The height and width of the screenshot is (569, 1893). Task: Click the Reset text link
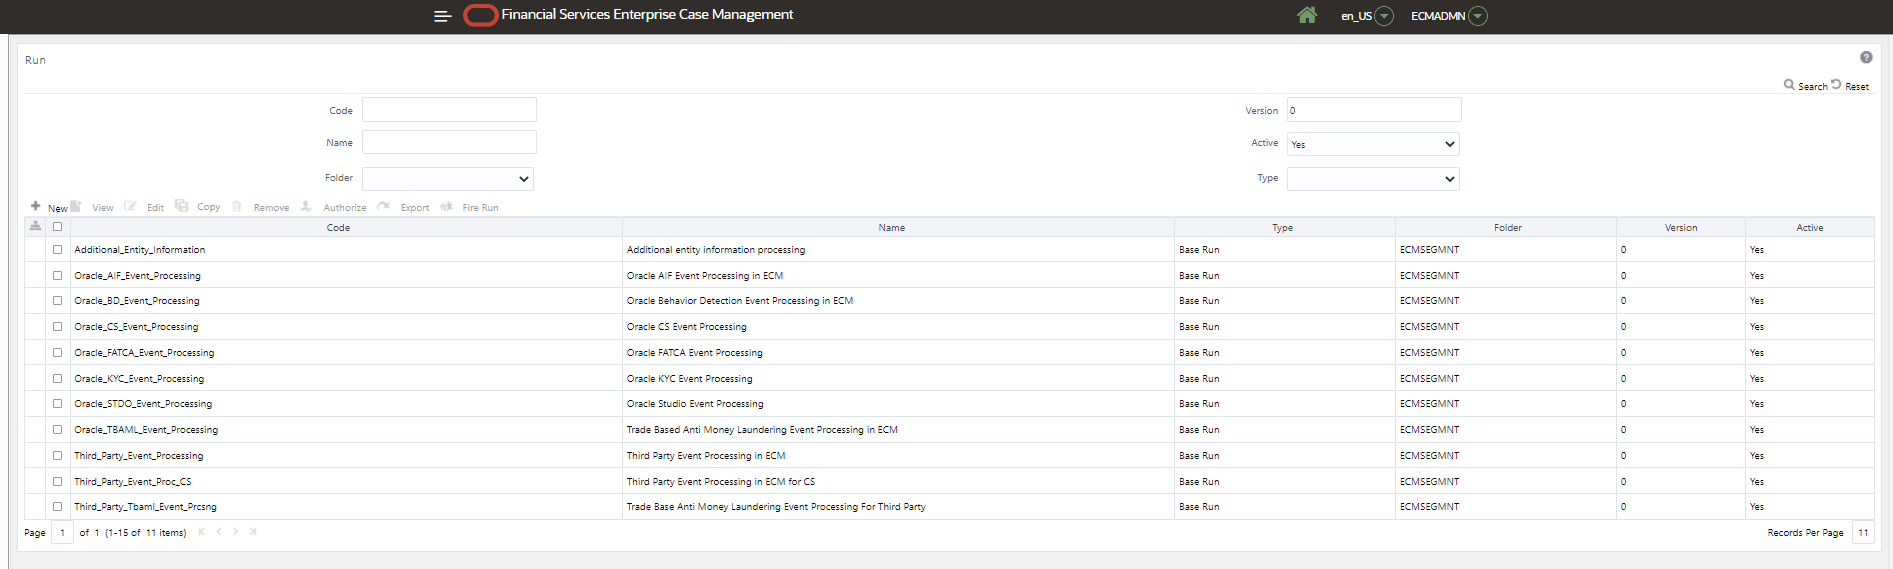click(x=1857, y=87)
